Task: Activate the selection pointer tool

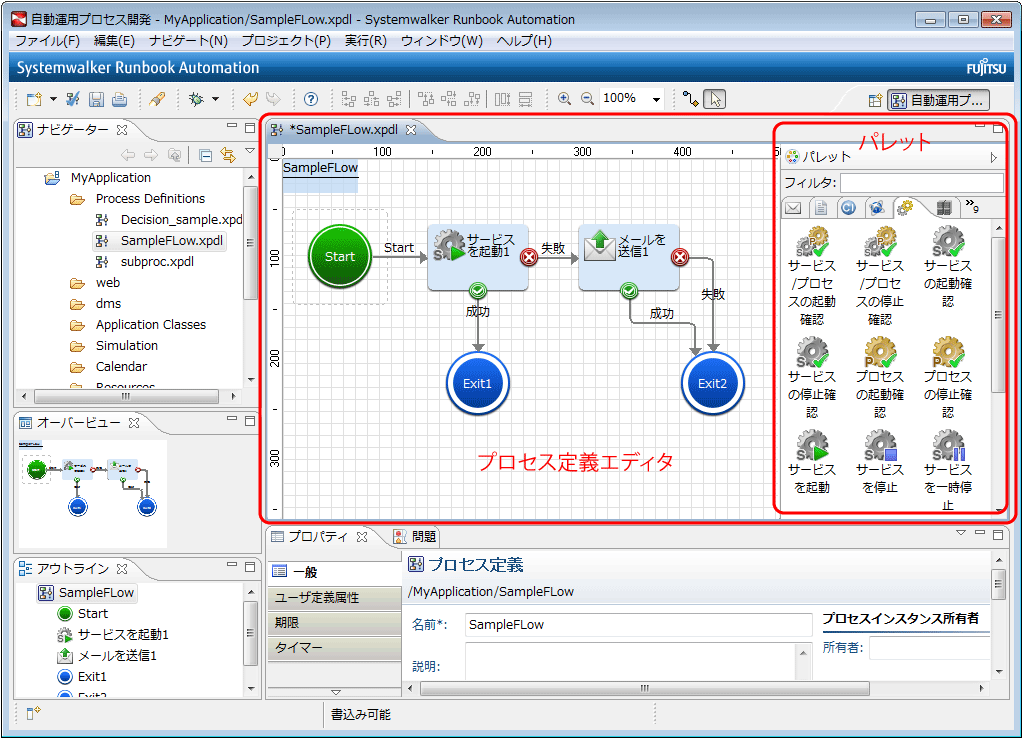Action: (x=715, y=99)
